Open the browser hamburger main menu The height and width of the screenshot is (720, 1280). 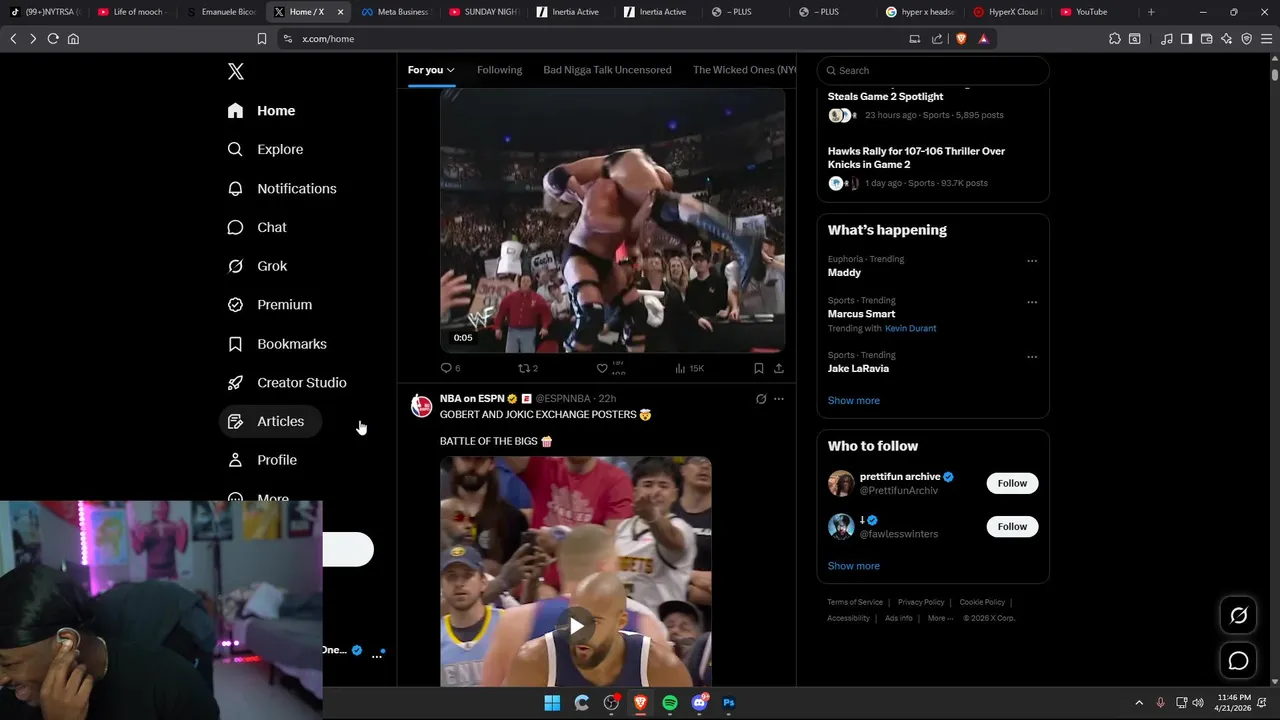coord(1266,39)
